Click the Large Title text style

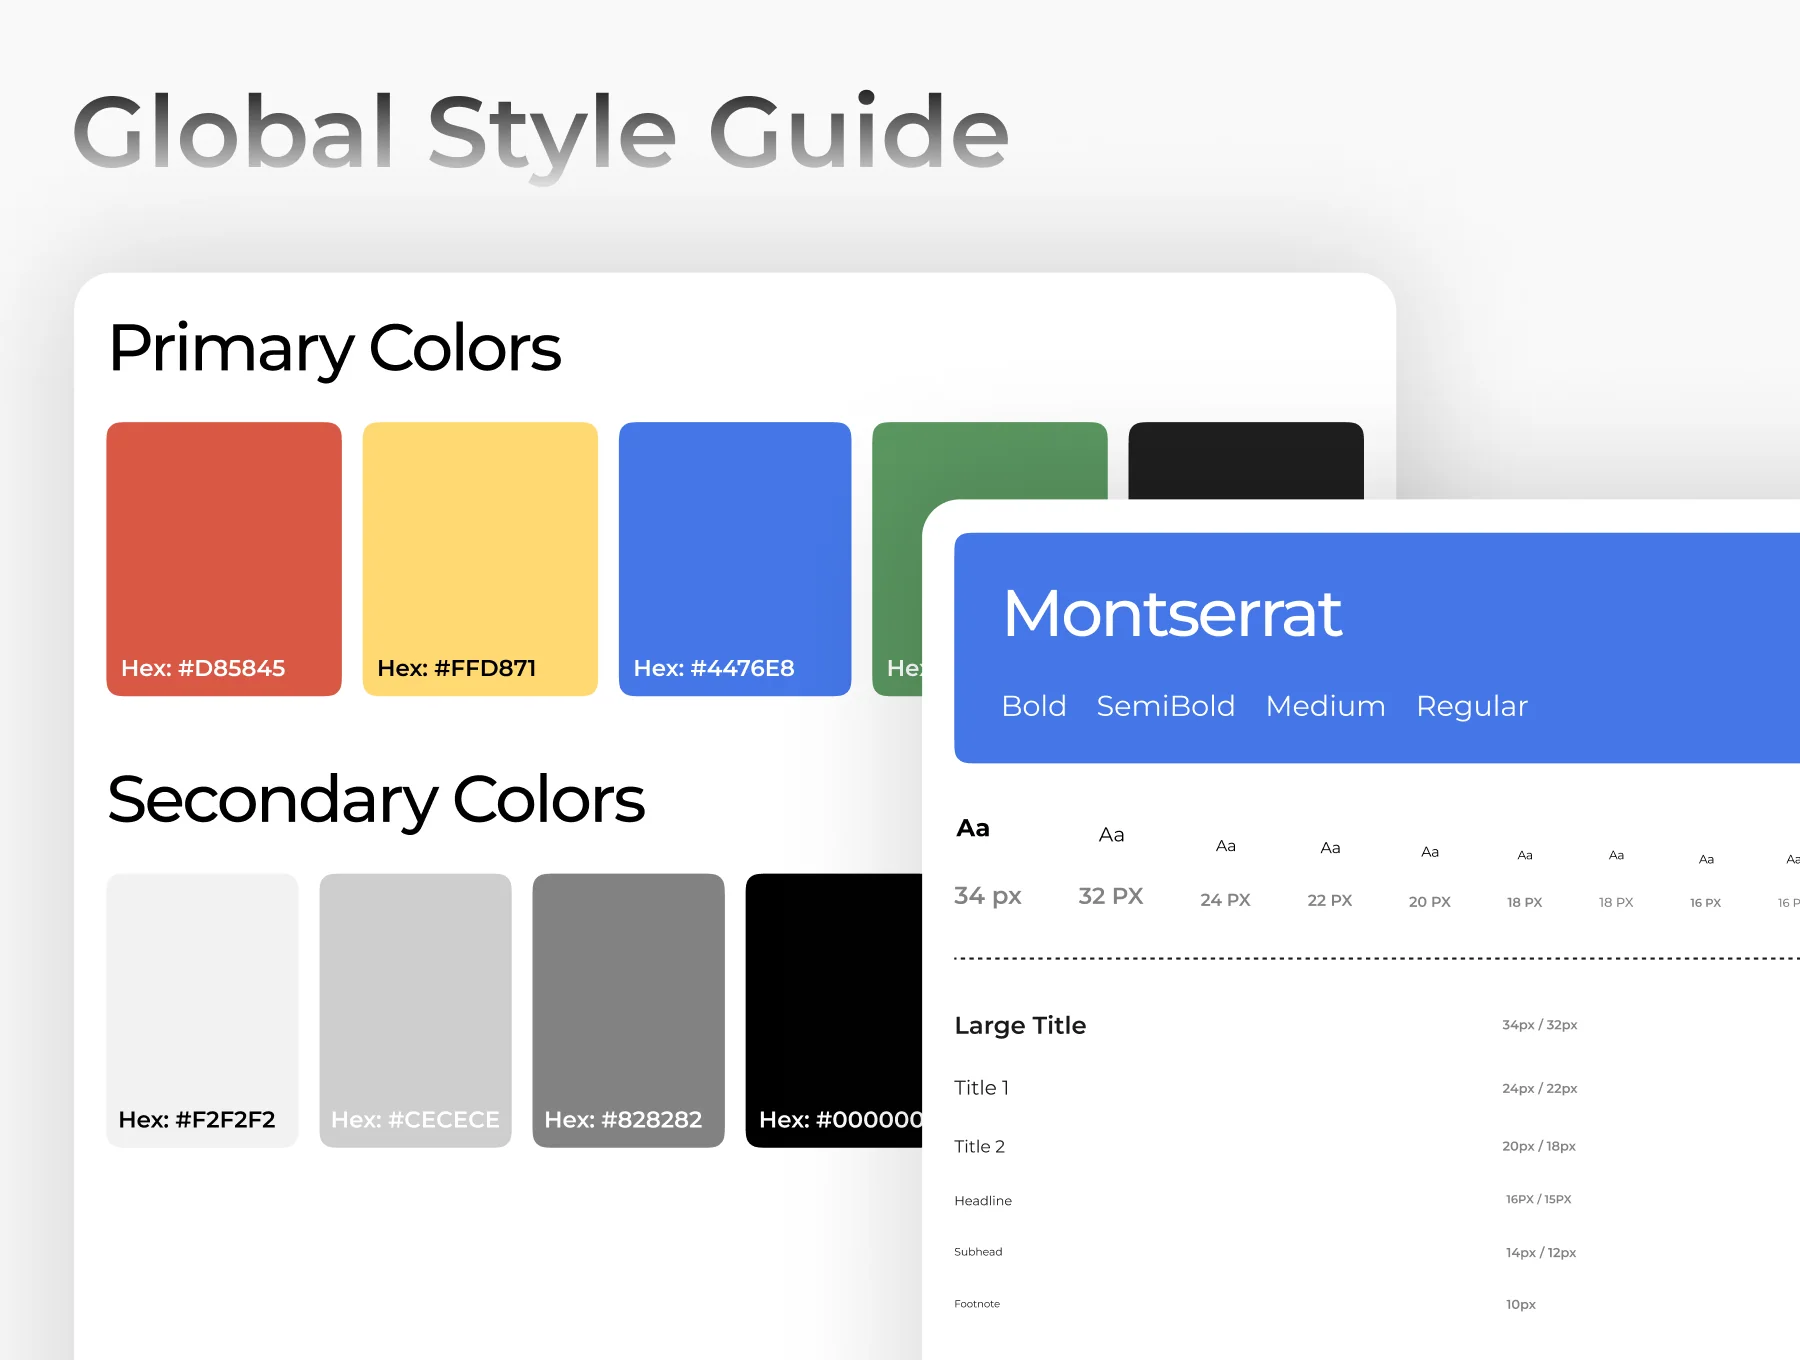[x=1020, y=1025]
